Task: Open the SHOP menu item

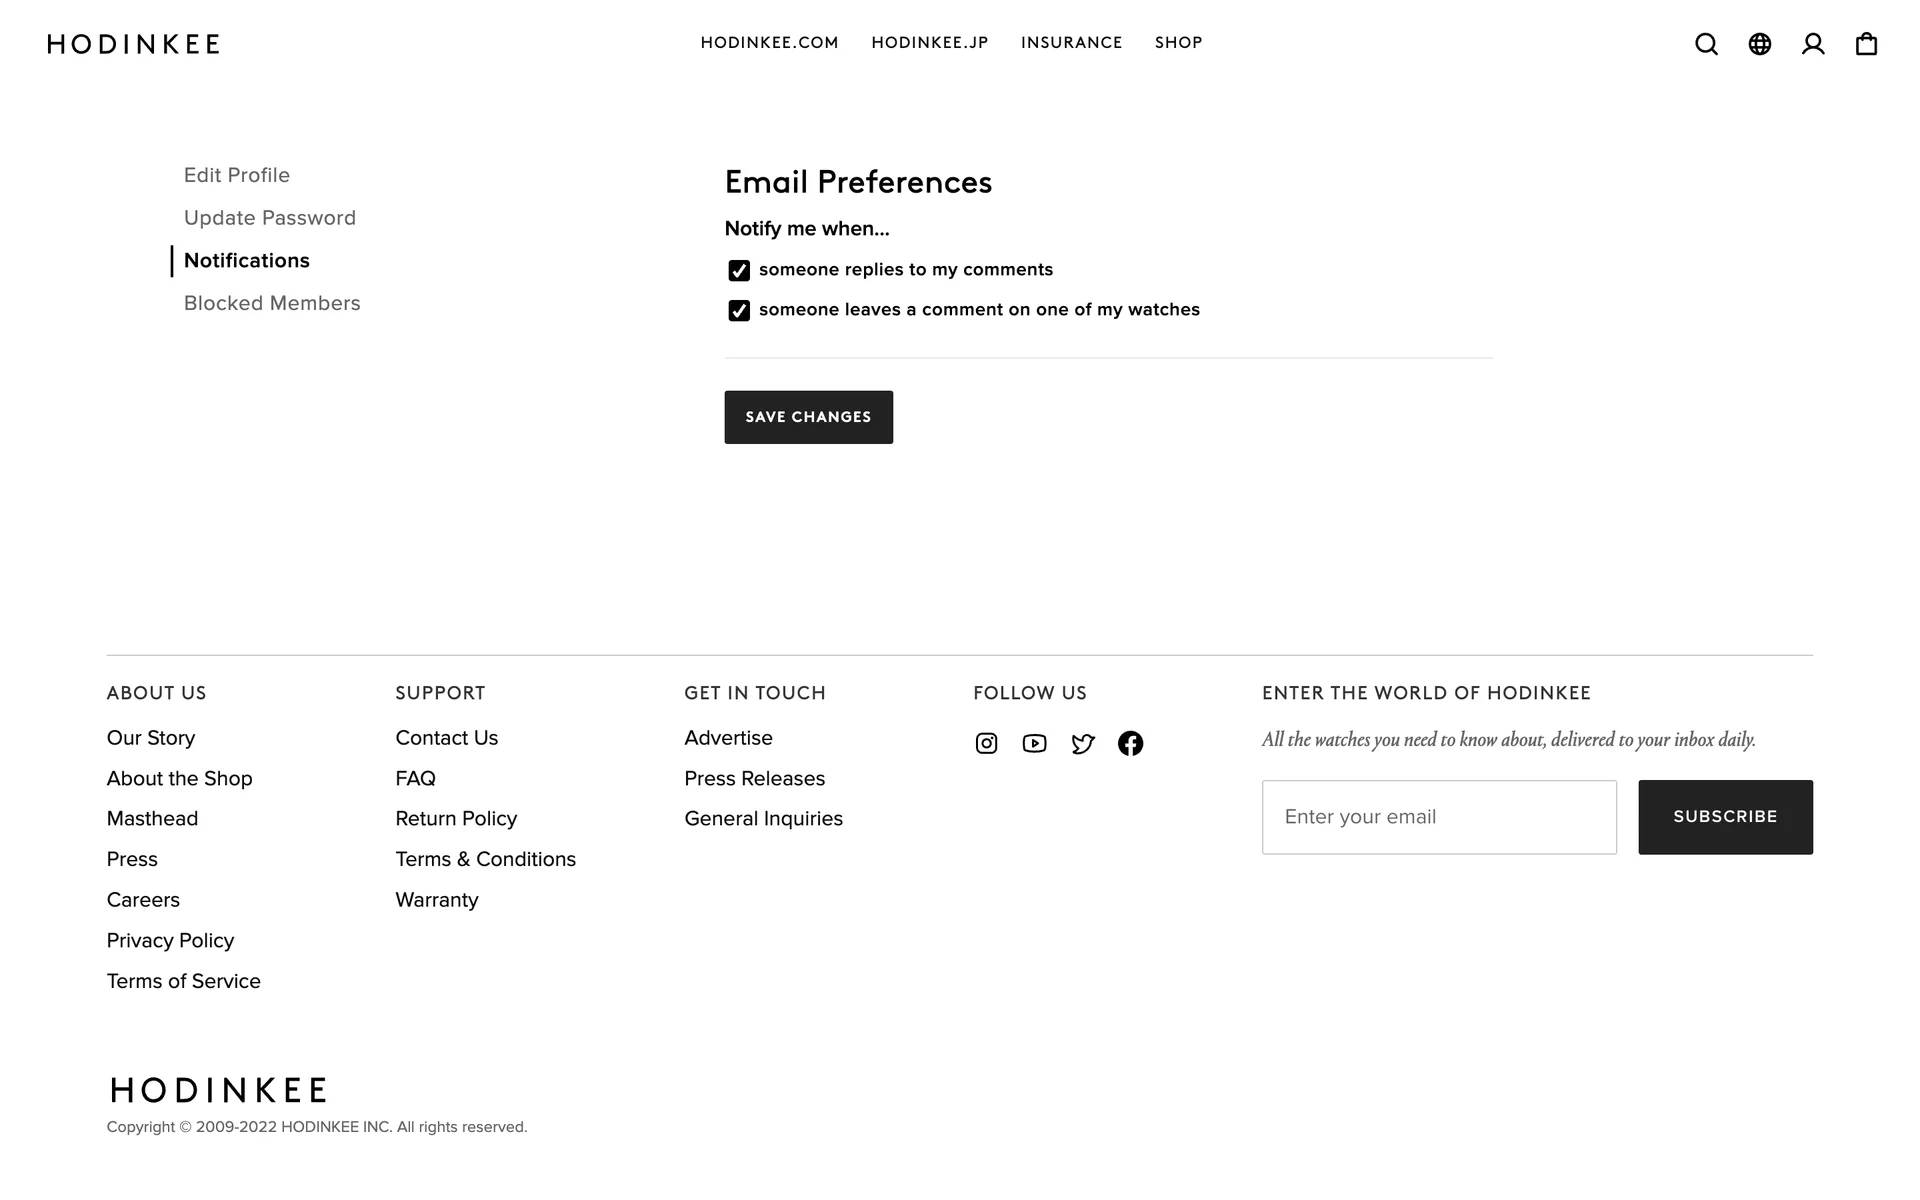Action: pyautogui.click(x=1178, y=43)
